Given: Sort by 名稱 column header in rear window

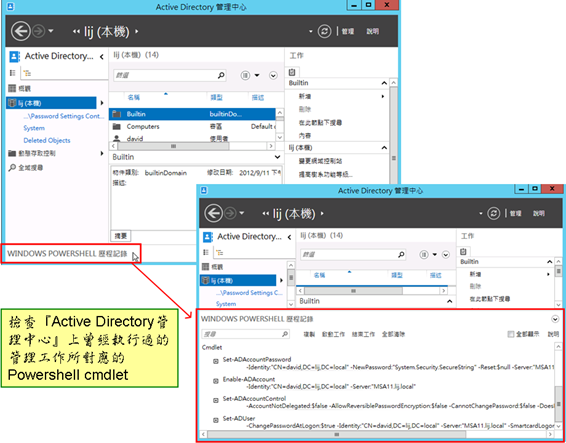Looking at the screenshot, I should tap(134, 98).
